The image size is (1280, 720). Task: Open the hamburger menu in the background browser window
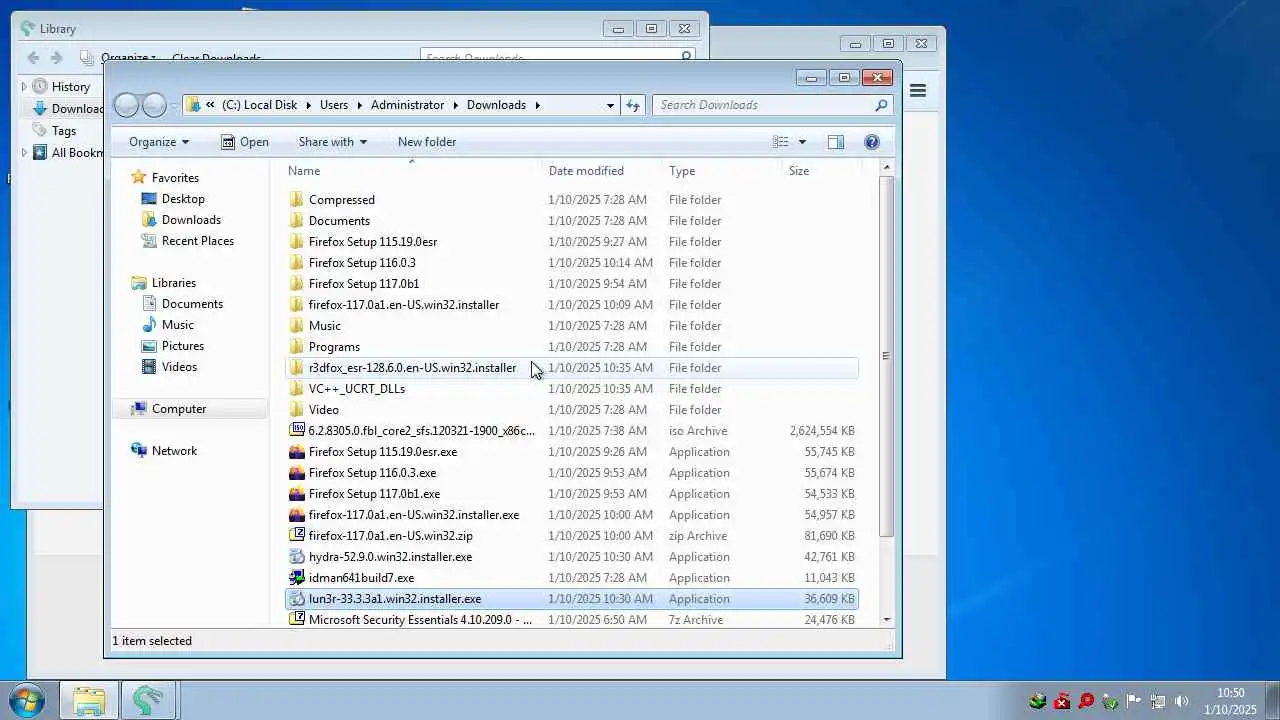[917, 91]
